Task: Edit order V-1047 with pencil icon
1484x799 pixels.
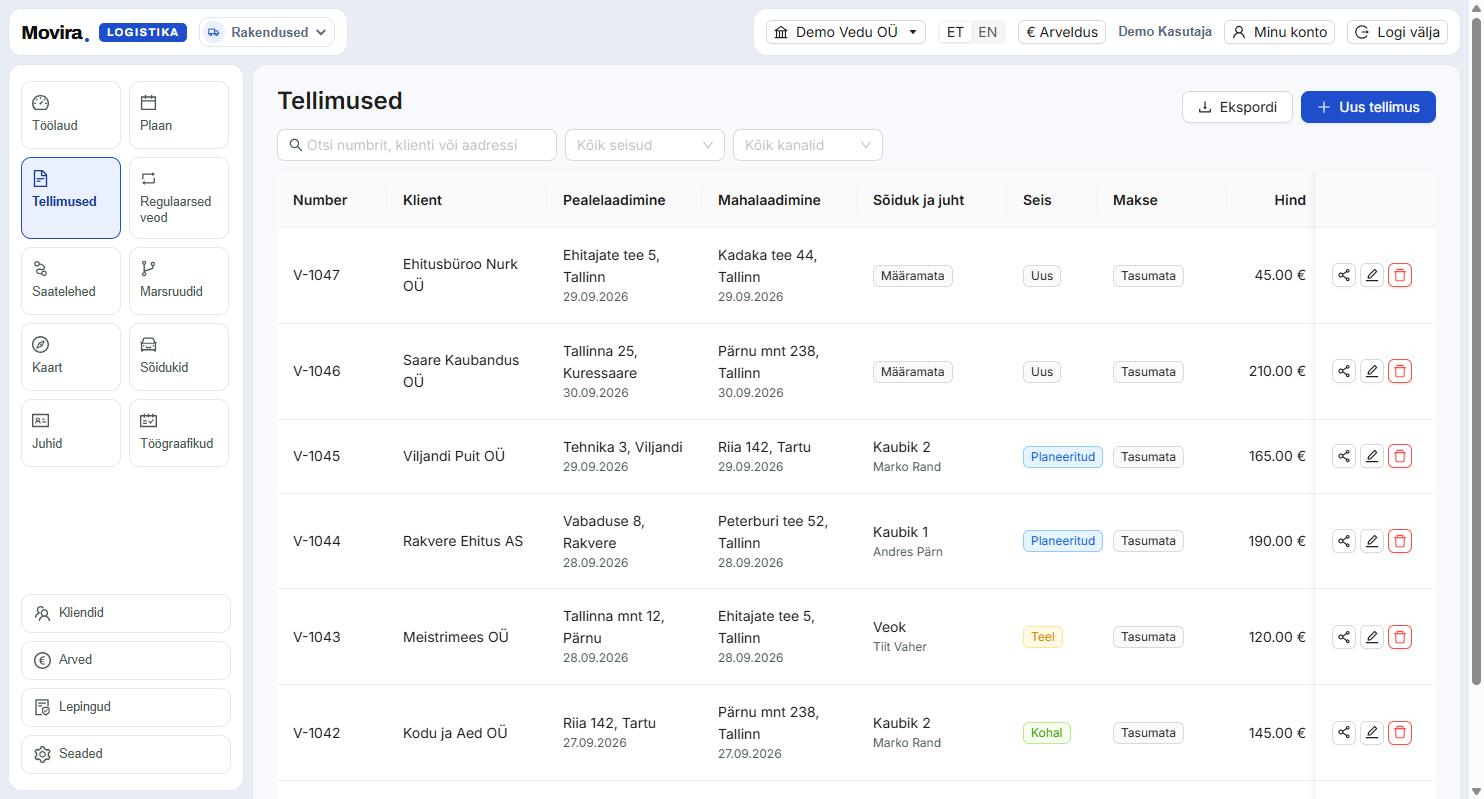Action: pyautogui.click(x=1372, y=275)
